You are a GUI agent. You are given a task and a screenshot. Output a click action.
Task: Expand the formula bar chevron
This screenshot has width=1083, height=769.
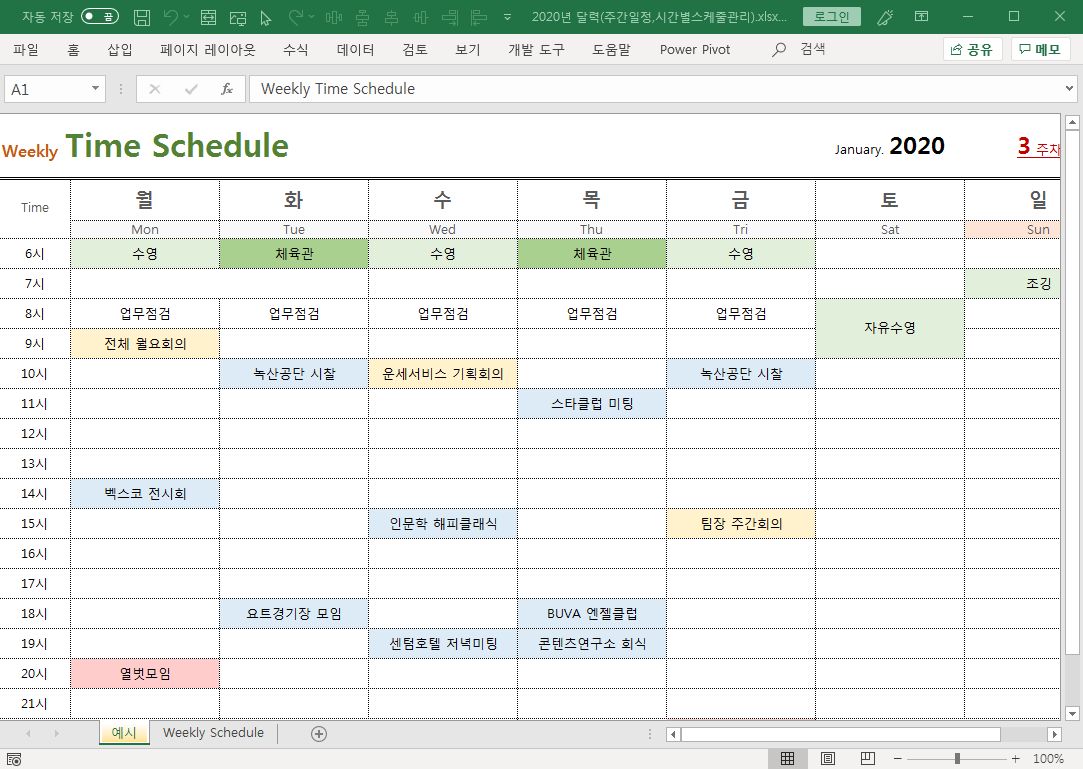(x=1069, y=88)
